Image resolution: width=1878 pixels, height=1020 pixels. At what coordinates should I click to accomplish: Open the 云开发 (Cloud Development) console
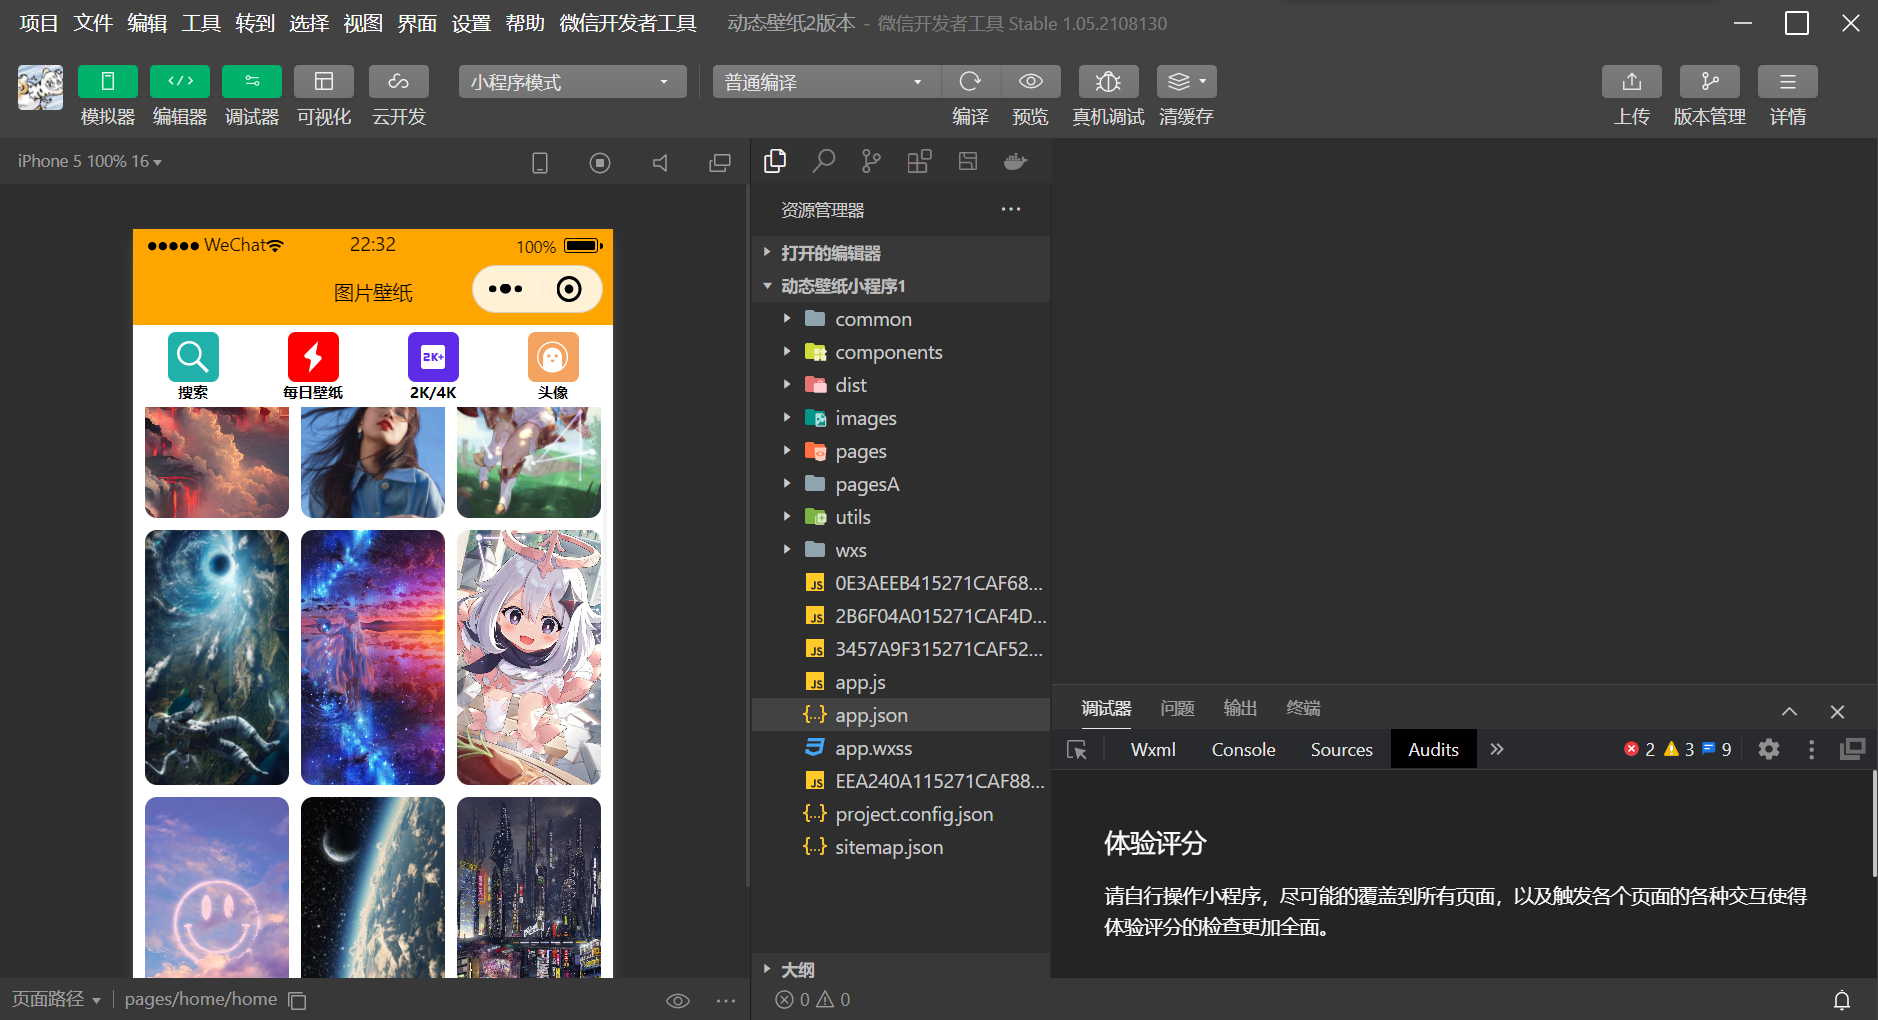(x=398, y=95)
